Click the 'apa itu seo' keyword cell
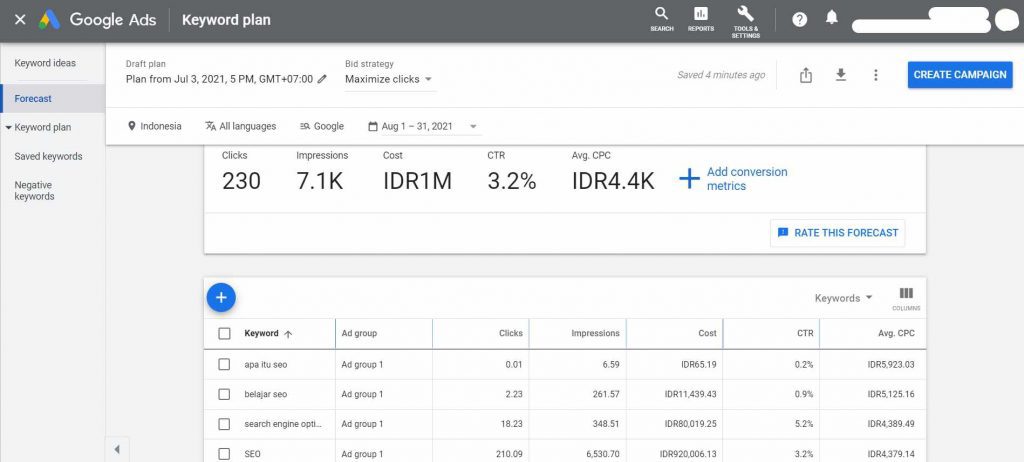The height and width of the screenshot is (462, 1024). point(265,365)
